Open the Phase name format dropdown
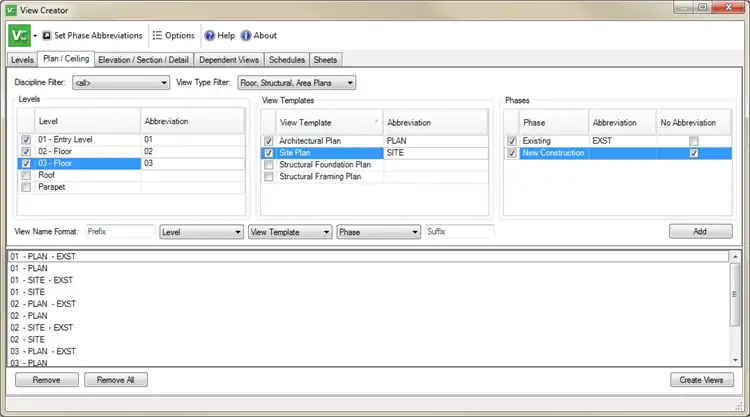The image size is (750, 417). [378, 232]
